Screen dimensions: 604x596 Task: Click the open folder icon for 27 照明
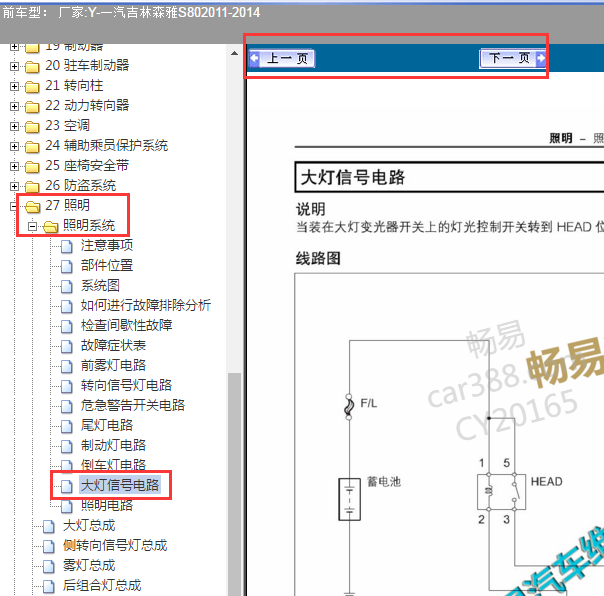click(32, 207)
